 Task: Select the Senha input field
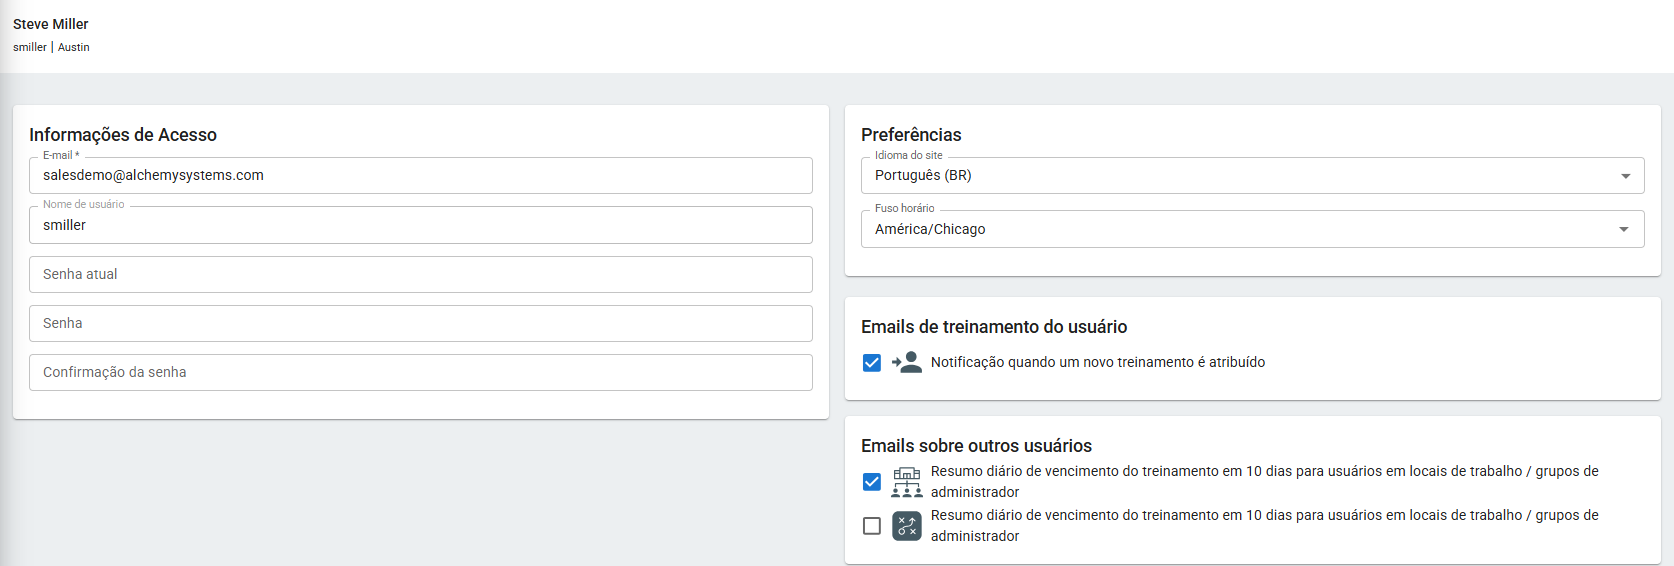click(420, 323)
